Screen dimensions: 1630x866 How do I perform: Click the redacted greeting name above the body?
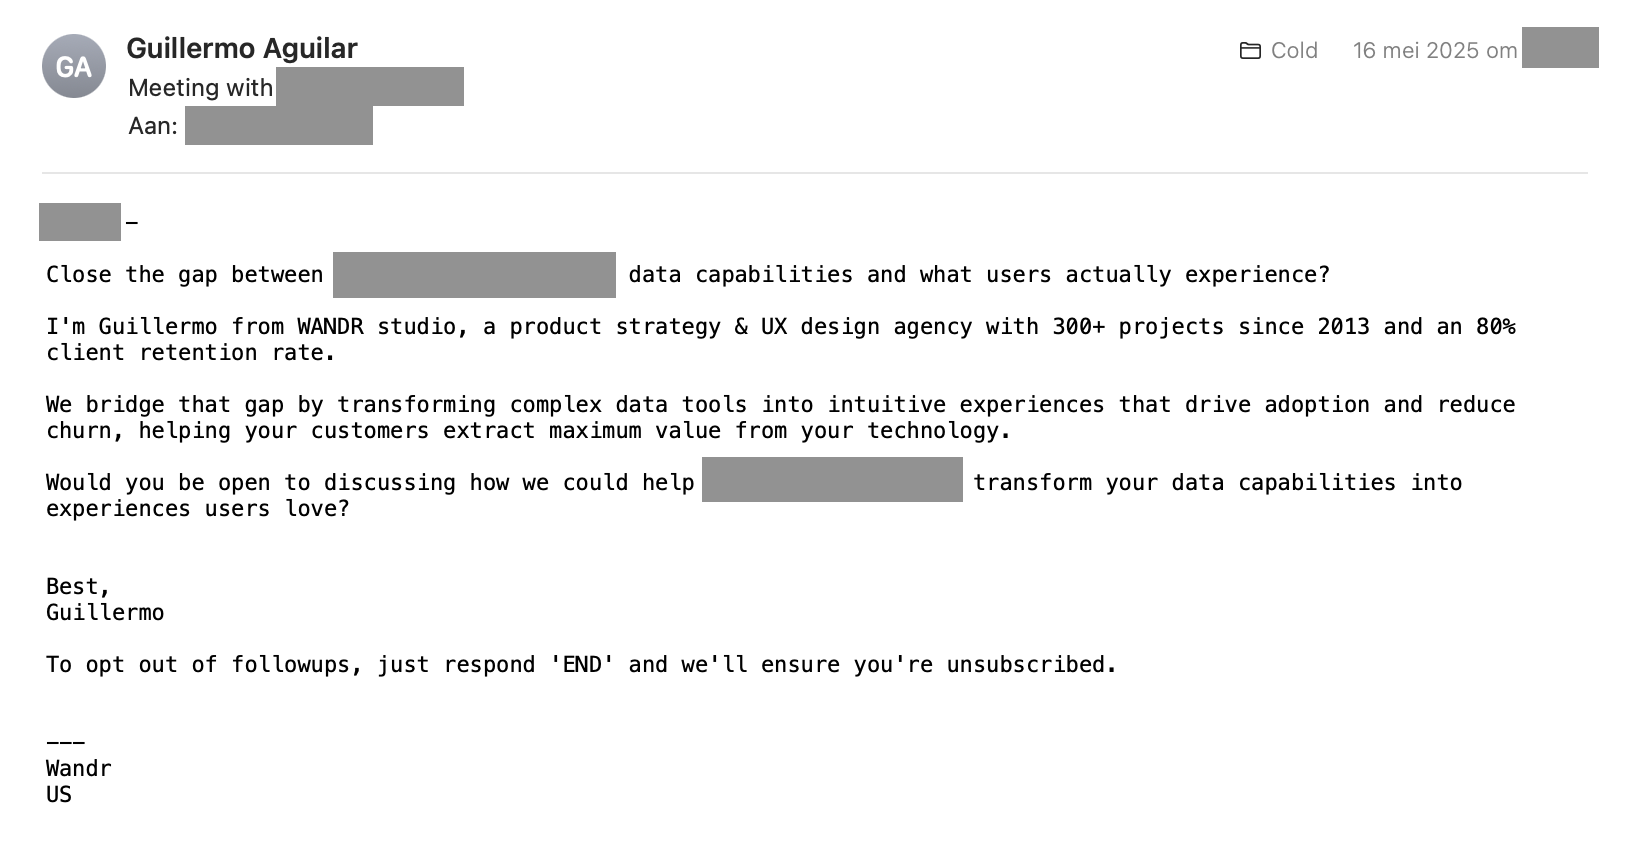(x=80, y=222)
